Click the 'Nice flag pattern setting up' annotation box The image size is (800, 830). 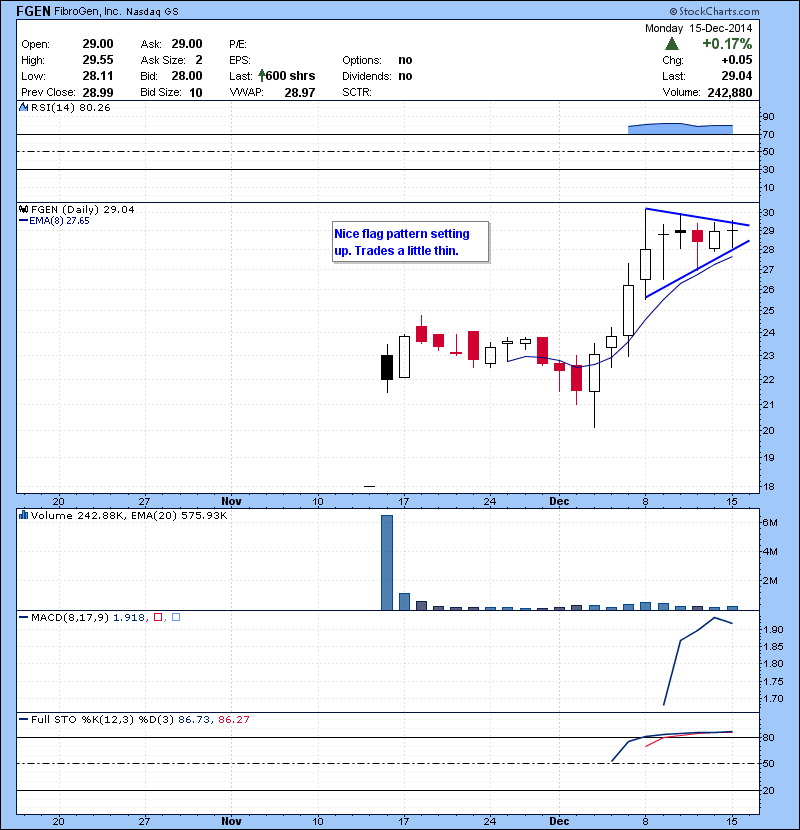410,242
